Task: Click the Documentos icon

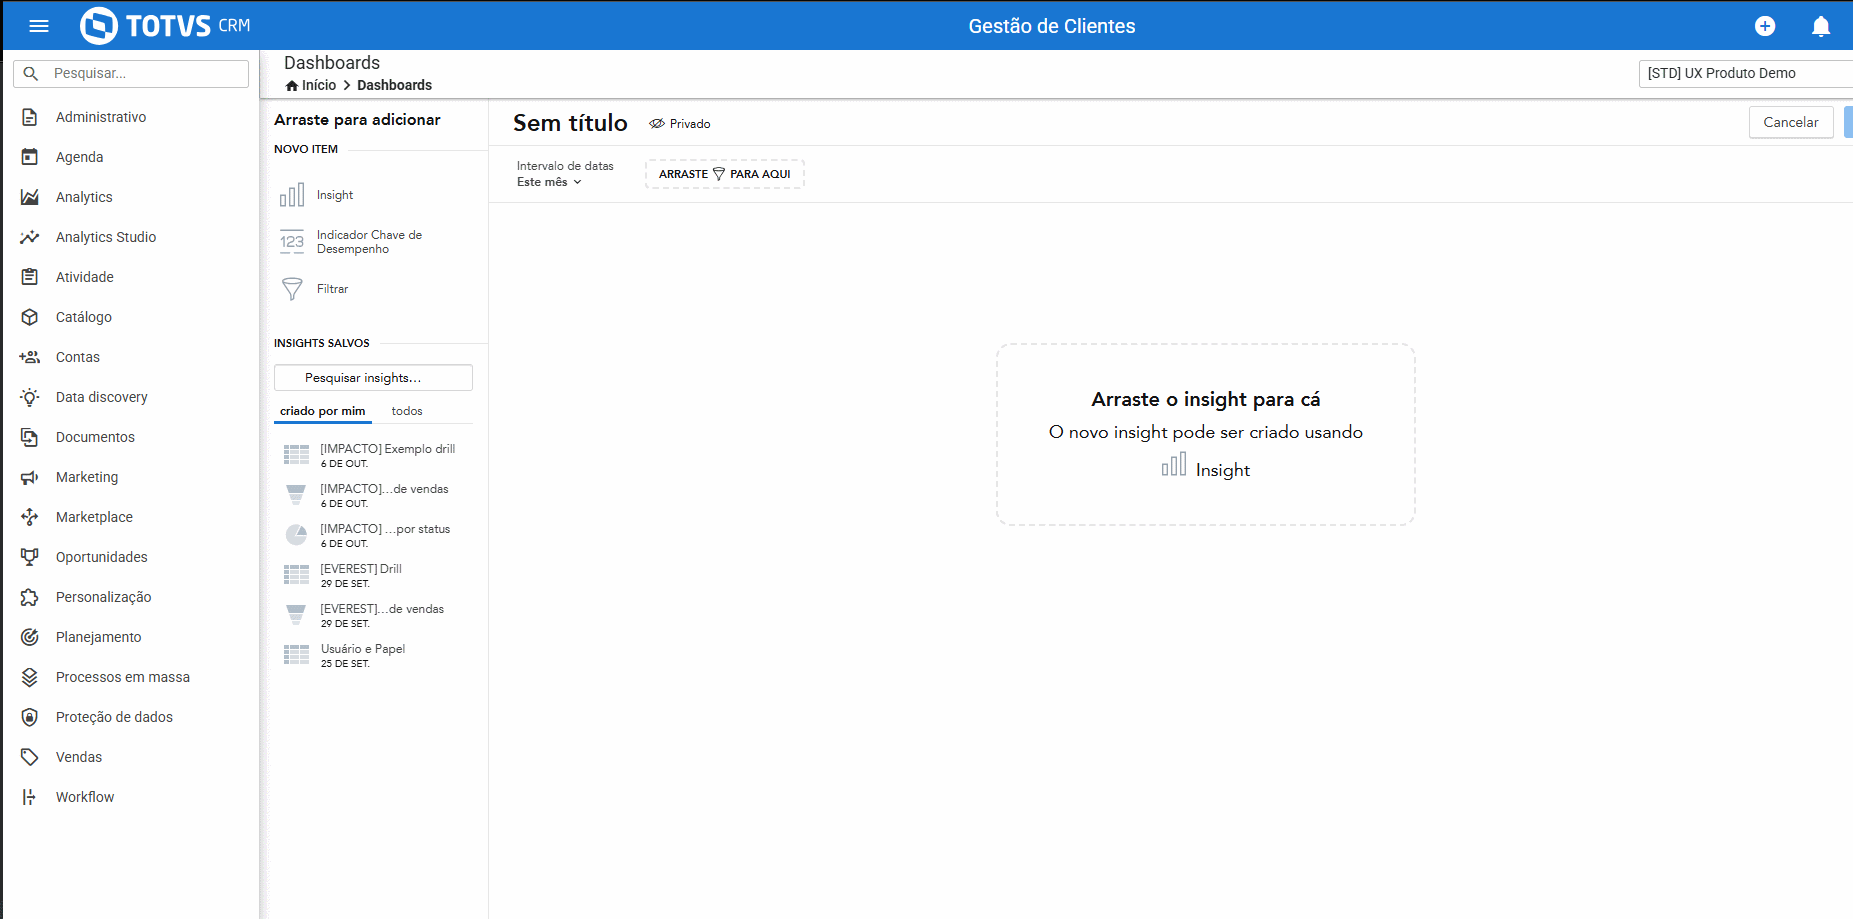Action: [x=30, y=437]
